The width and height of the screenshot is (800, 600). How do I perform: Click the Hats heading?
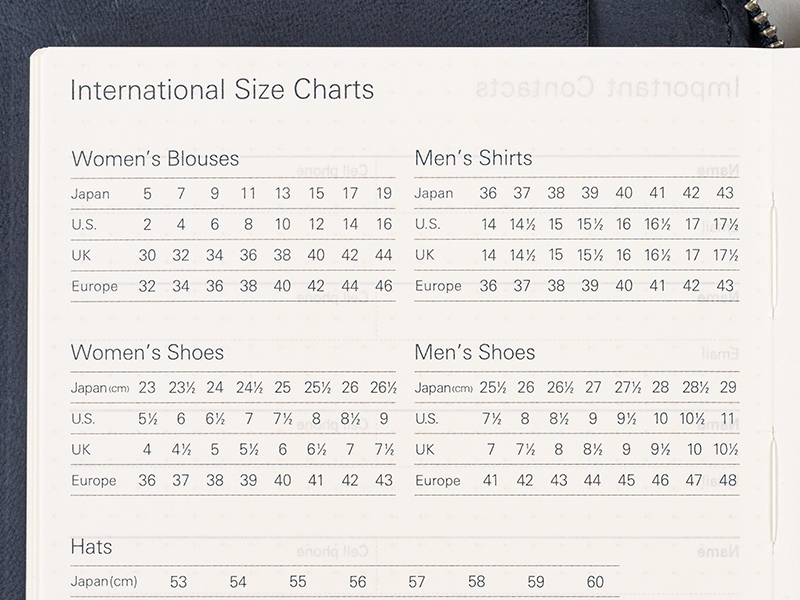coord(91,547)
